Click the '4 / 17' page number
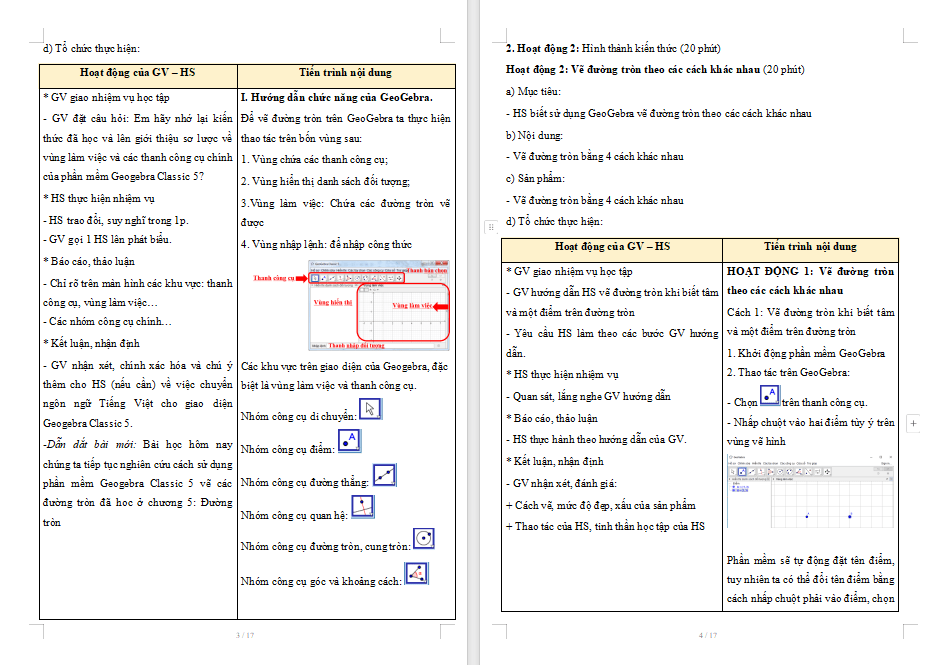 click(708, 635)
